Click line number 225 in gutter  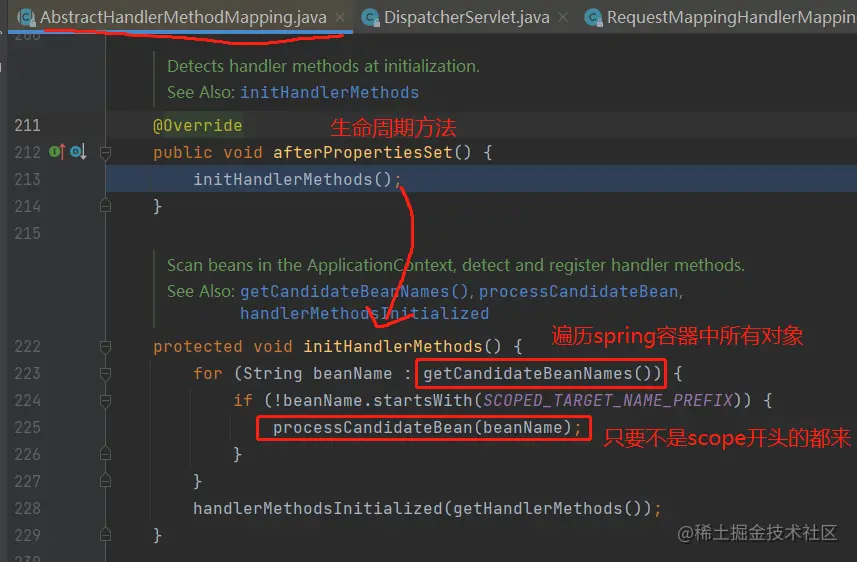27,427
